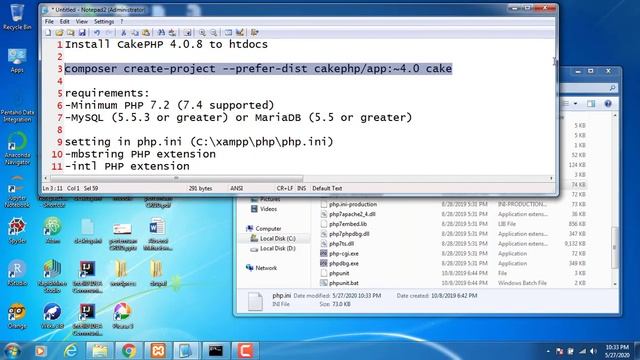The width and height of the screenshot is (640, 360).
Task: Open XAMPP control panel from taskbar
Action: [x=158, y=351]
